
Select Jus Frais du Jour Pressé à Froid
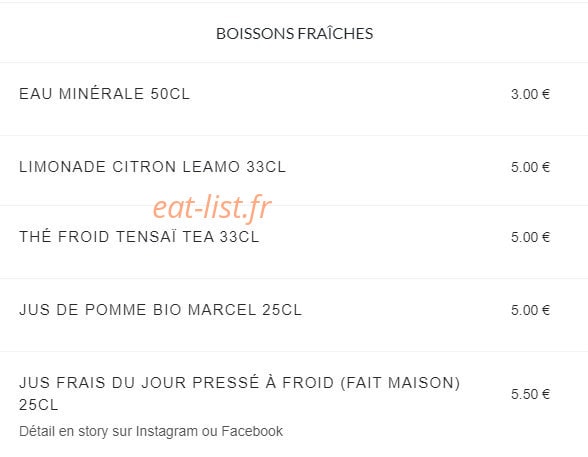(239, 394)
